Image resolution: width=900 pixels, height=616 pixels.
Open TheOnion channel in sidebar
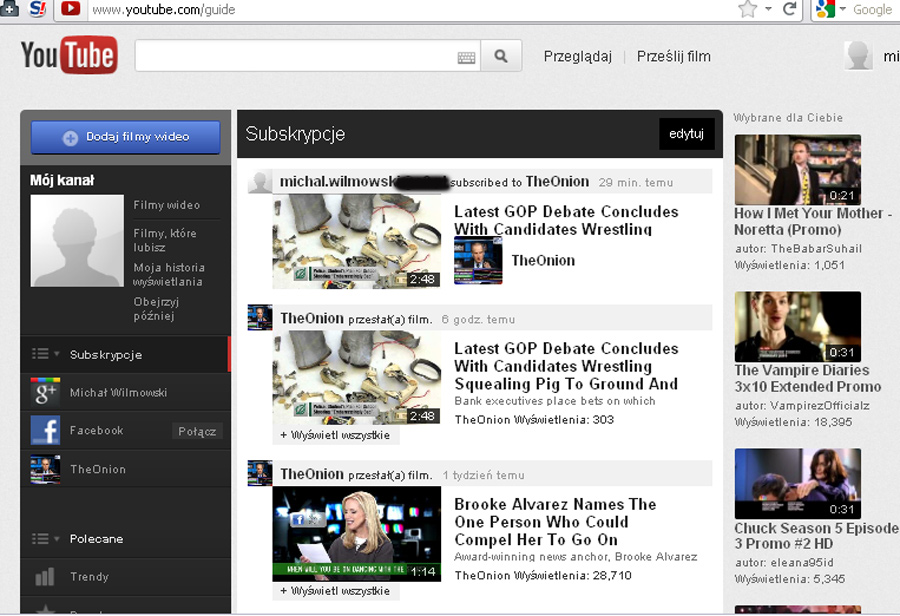point(97,469)
